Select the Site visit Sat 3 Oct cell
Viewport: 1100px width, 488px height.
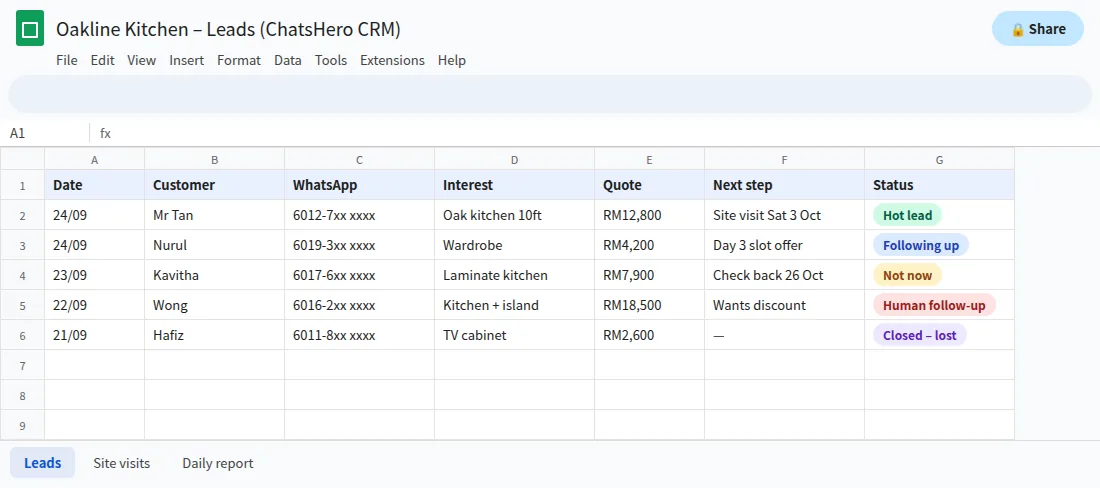(784, 215)
